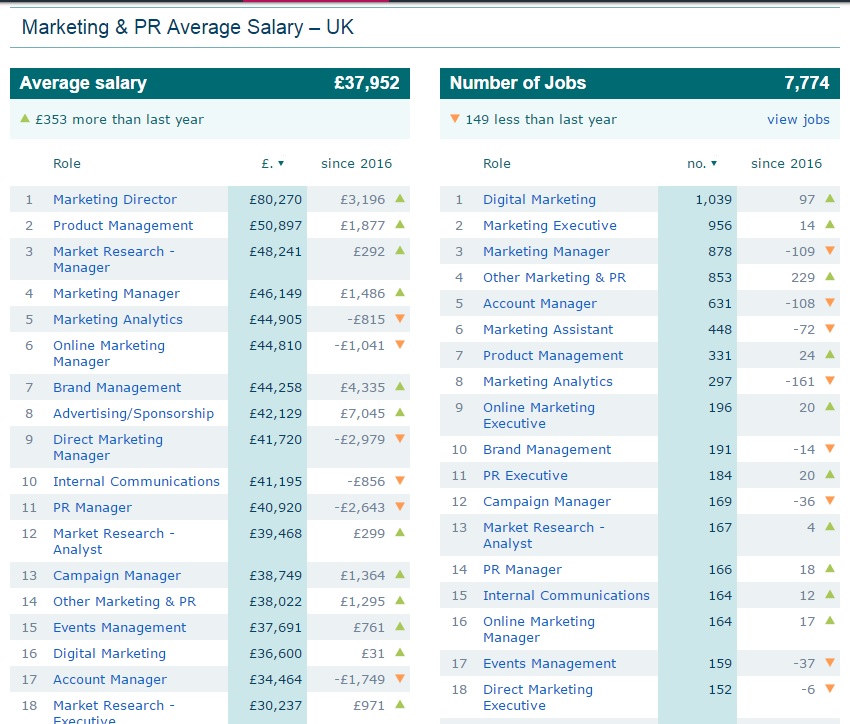
Task: Open Internal Communications in jobs table
Action: (x=566, y=595)
